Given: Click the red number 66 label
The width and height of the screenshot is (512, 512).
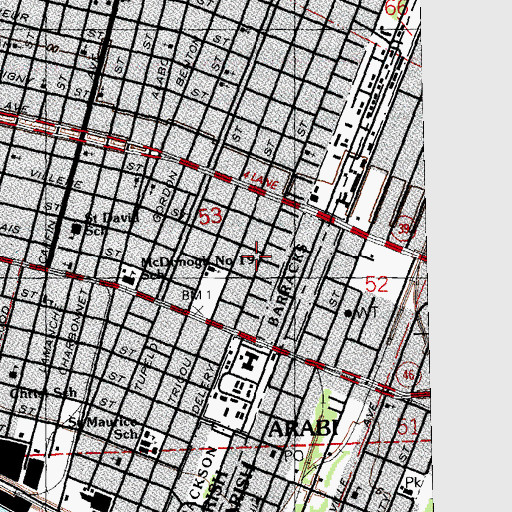Looking at the screenshot, I should point(397,7).
